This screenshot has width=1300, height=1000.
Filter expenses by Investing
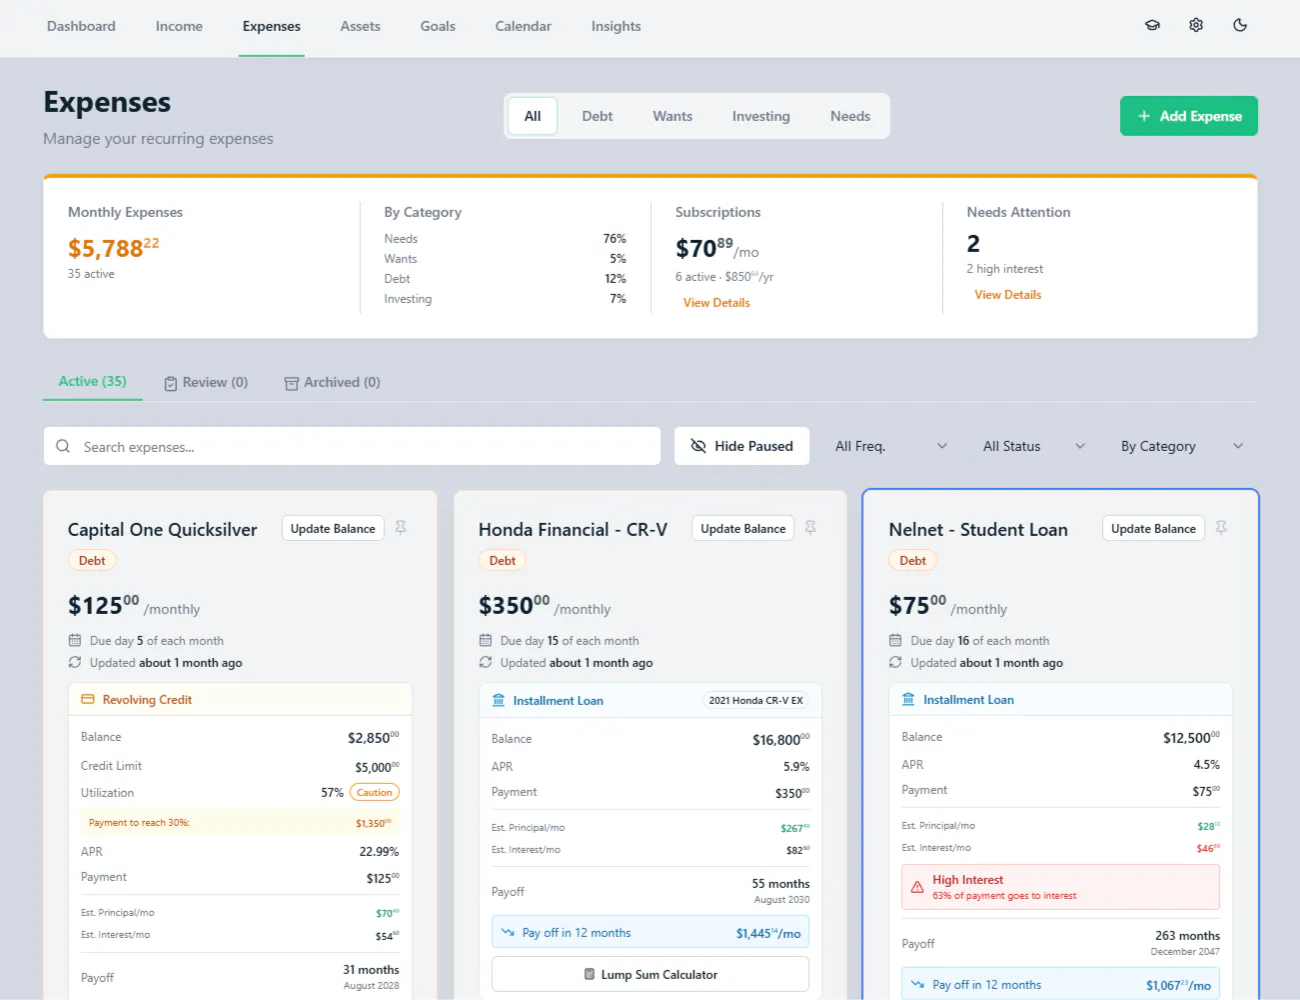point(761,116)
